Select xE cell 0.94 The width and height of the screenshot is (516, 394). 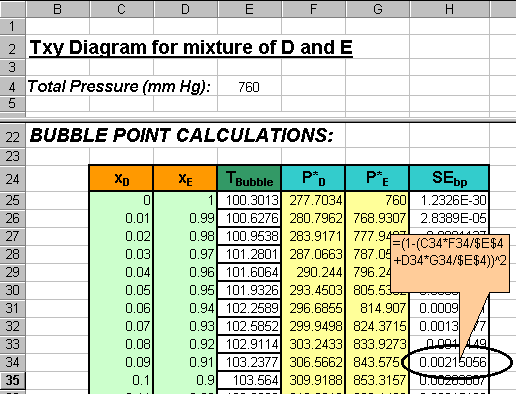(x=185, y=308)
